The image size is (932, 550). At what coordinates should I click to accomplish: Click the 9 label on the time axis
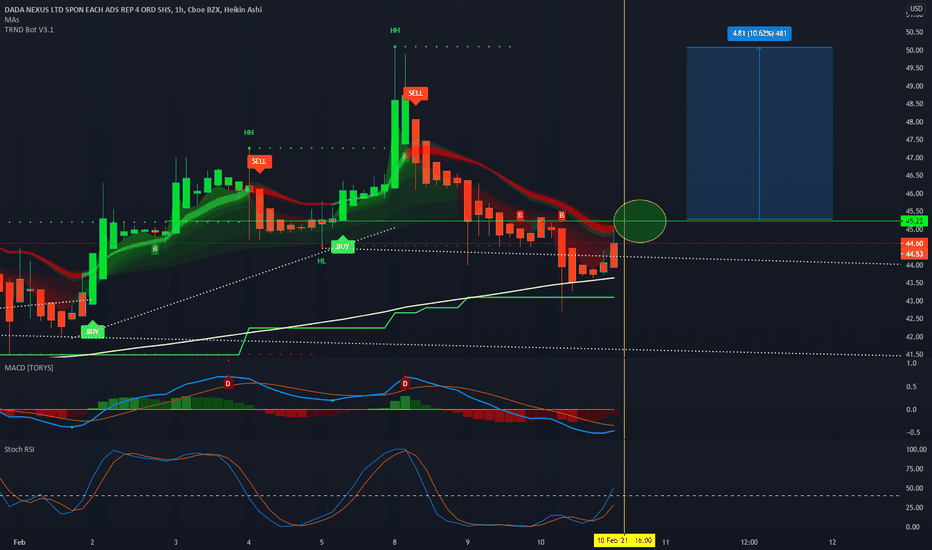468,542
